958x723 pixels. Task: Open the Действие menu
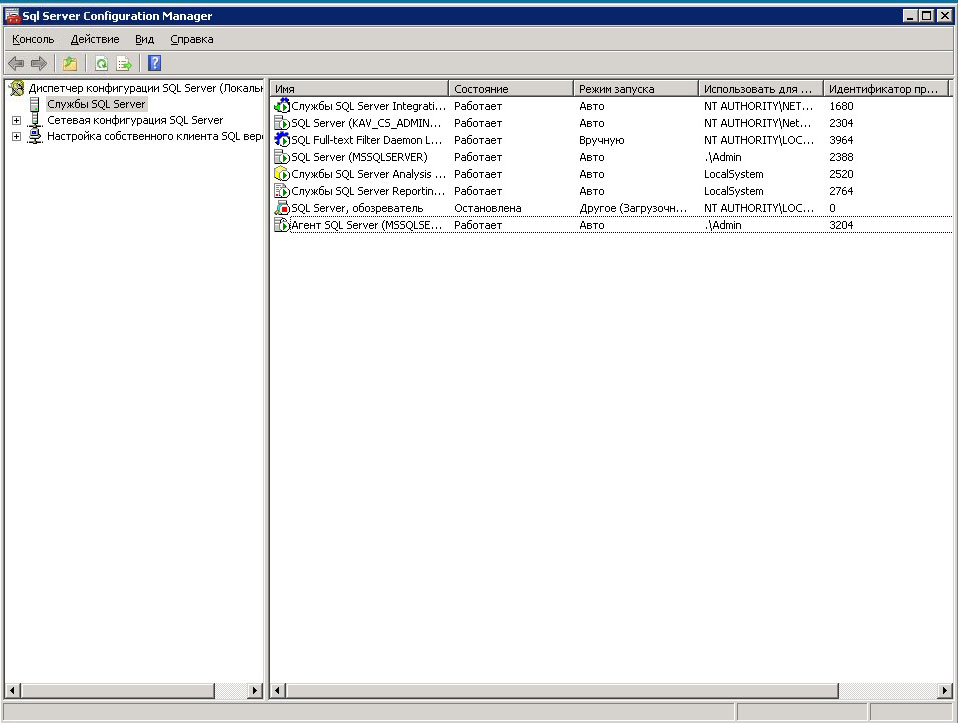coord(95,39)
